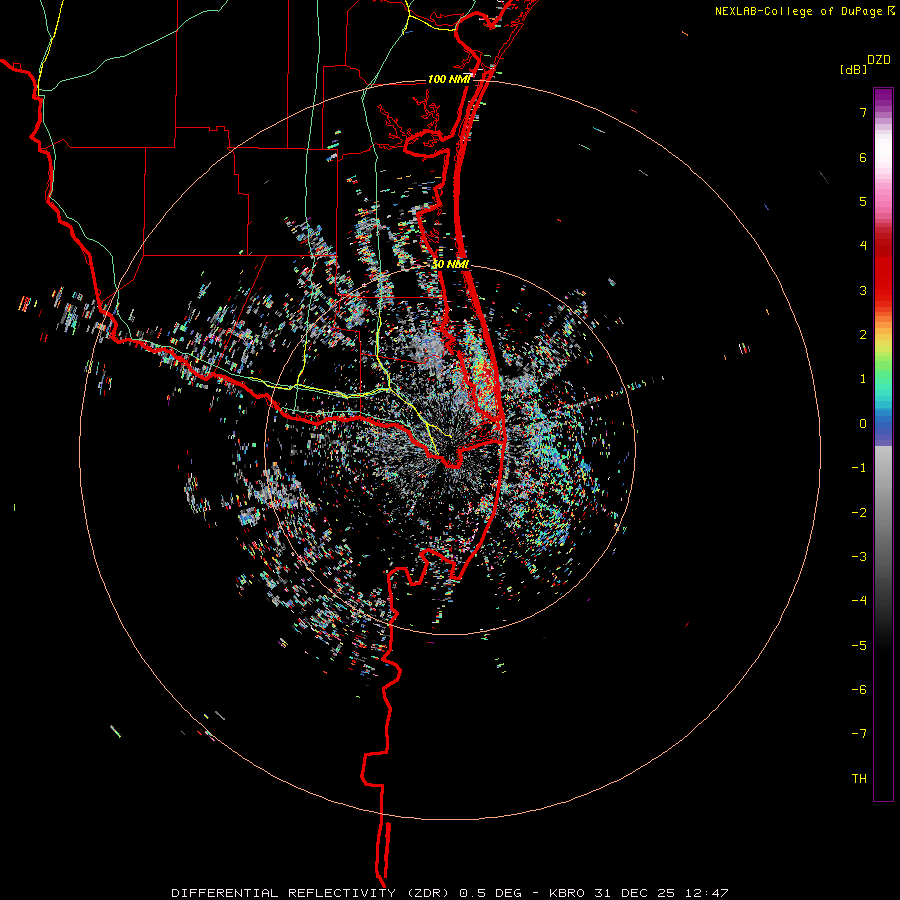Click the -7 value on color scale
Screen dimensions: 900x900
859,734
